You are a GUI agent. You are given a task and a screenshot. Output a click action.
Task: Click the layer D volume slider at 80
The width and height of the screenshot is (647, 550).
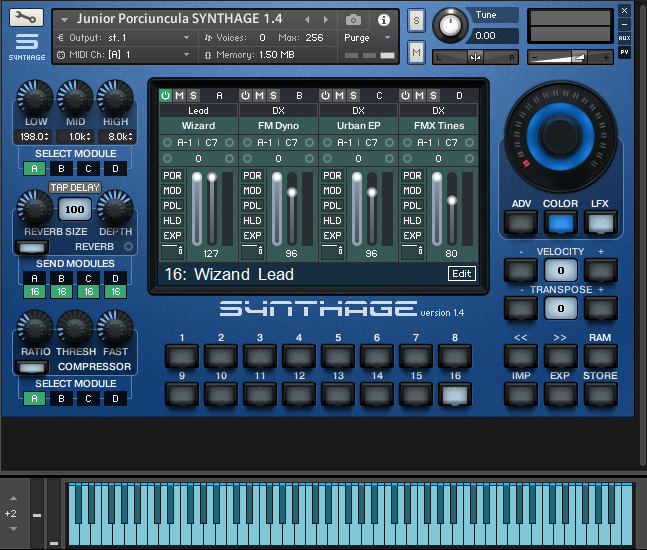pos(452,210)
